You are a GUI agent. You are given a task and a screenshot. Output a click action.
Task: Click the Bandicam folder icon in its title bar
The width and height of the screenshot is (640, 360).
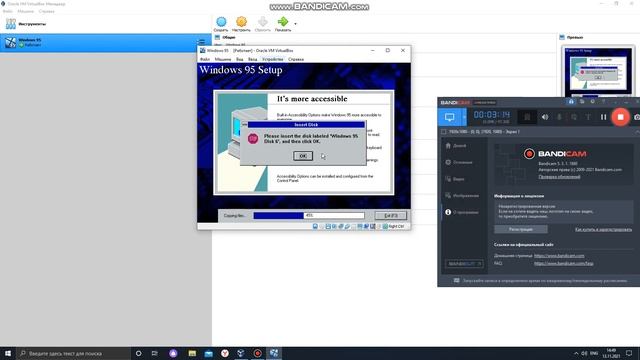click(x=582, y=102)
